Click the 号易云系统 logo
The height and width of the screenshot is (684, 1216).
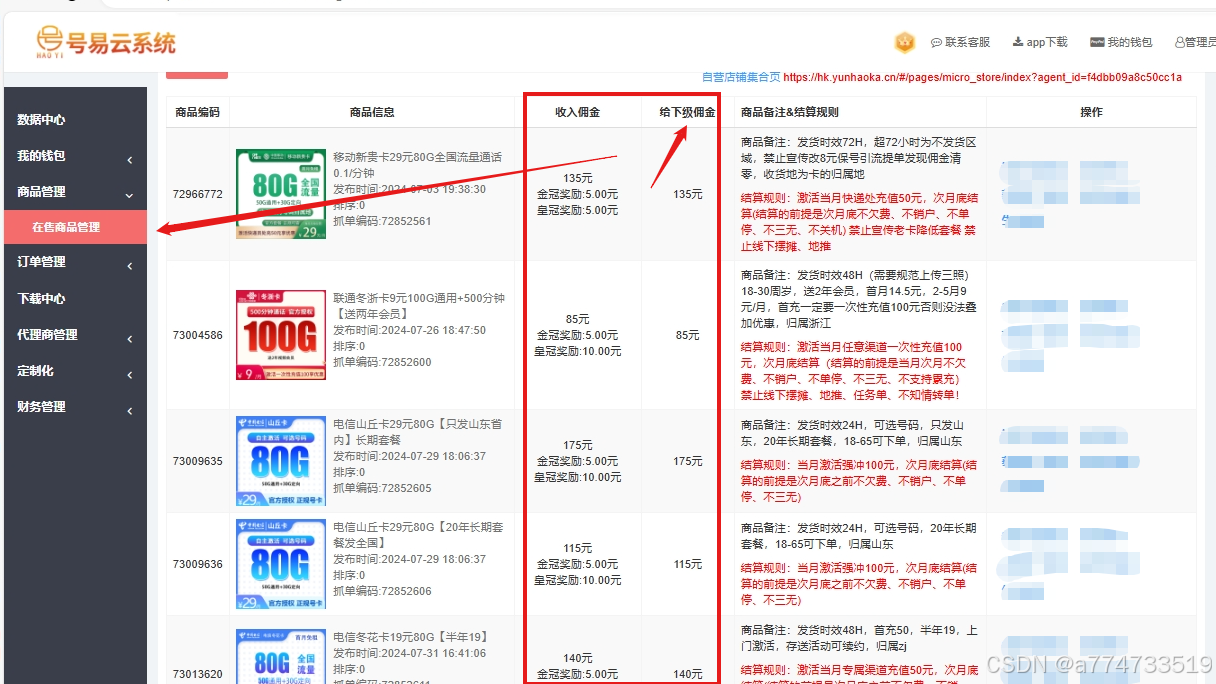point(106,42)
